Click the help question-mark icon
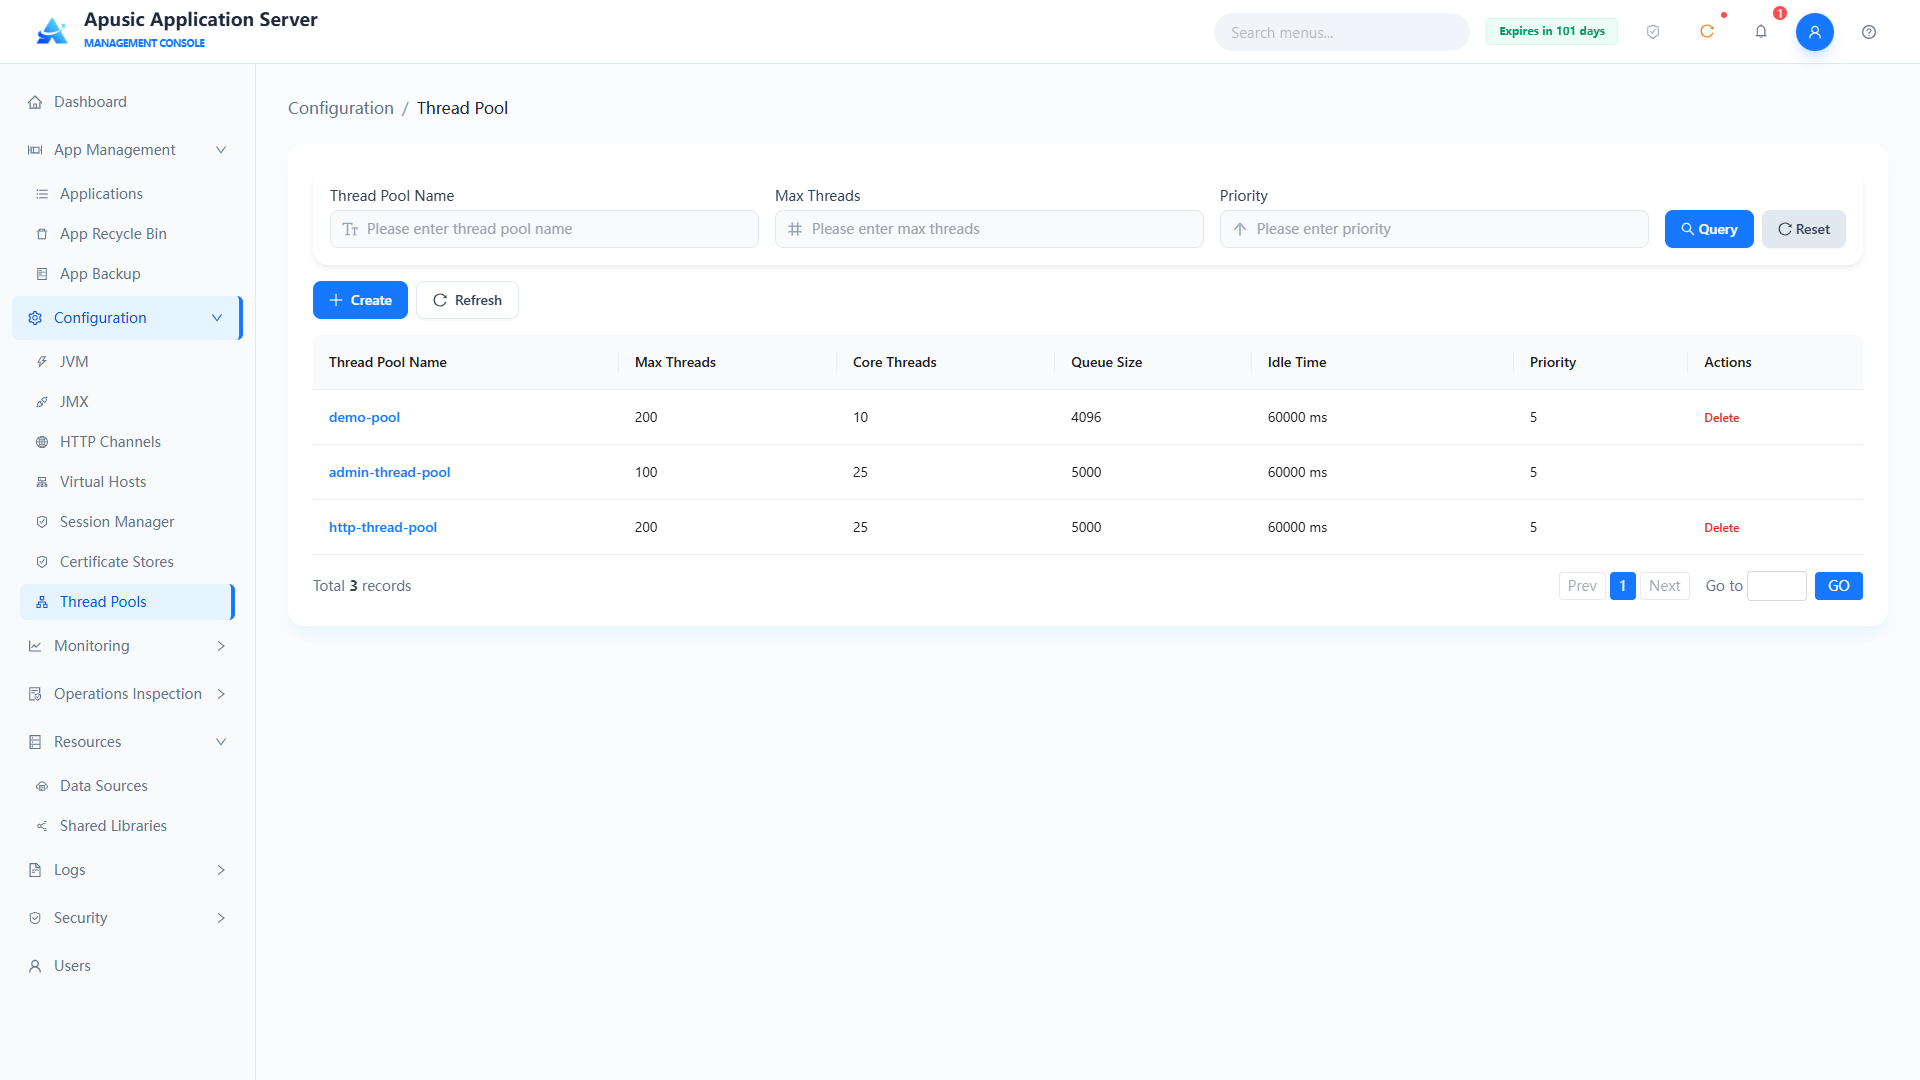 pos(1869,32)
